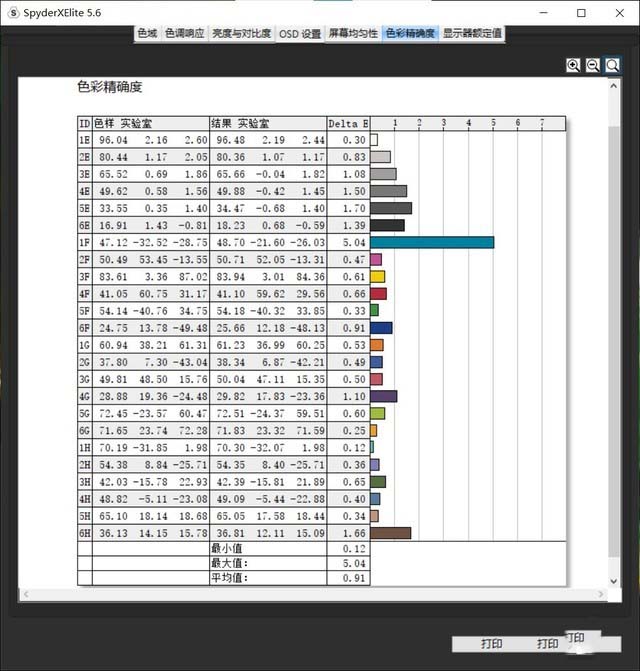This screenshot has width=640, height=671.
Task: Click the teal 1F Delta E bar
Action: click(x=432, y=243)
